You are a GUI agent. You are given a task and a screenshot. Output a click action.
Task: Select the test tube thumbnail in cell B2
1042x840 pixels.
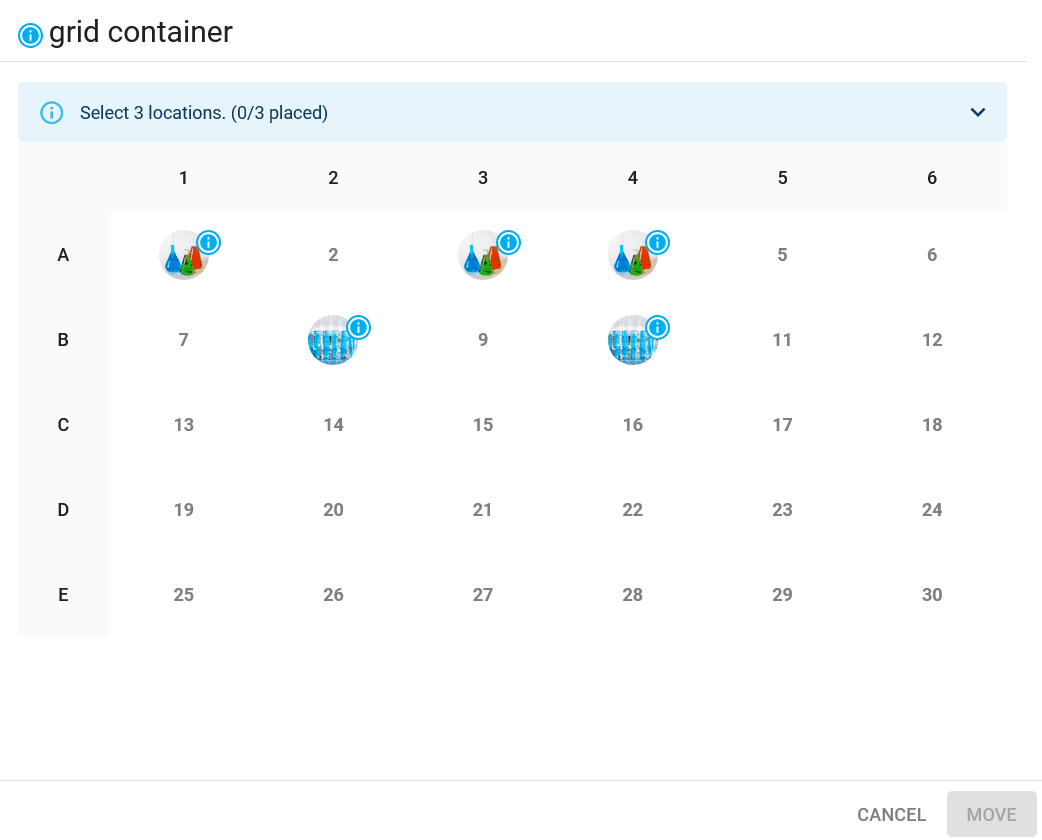(x=333, y=340)
